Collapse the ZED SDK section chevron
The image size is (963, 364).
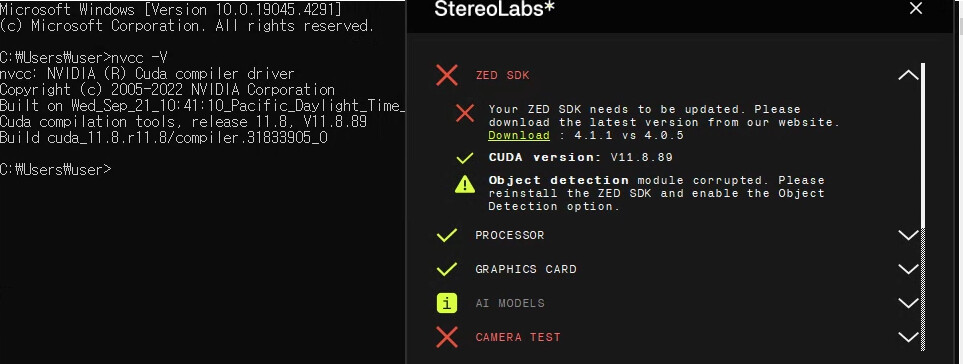[x=908, y=76]
